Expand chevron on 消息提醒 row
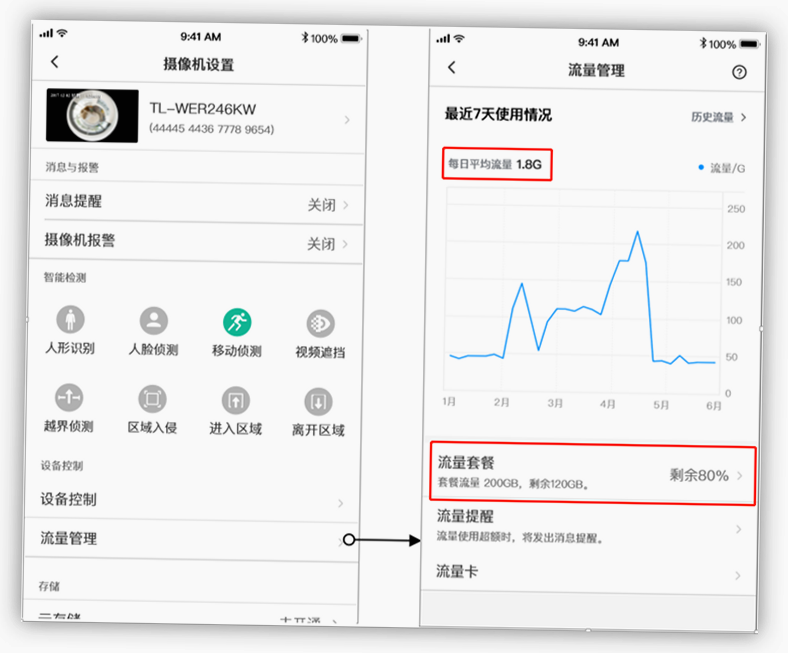 pyautogui.click(x=346, y=205)
